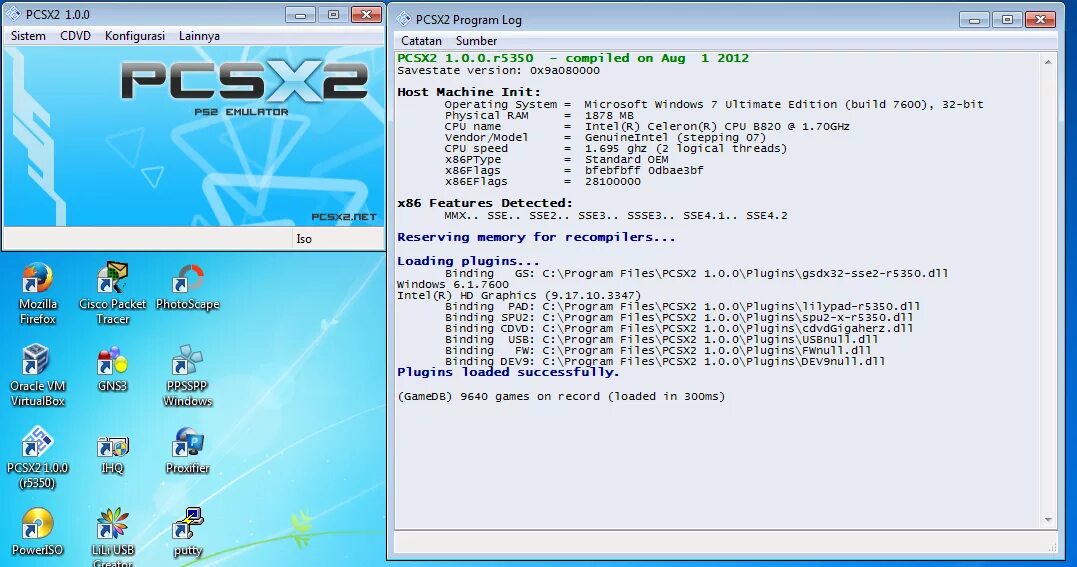Click the cdvdGigaherz.dll binding line
Screen dimensions: 1077x567
679,329
